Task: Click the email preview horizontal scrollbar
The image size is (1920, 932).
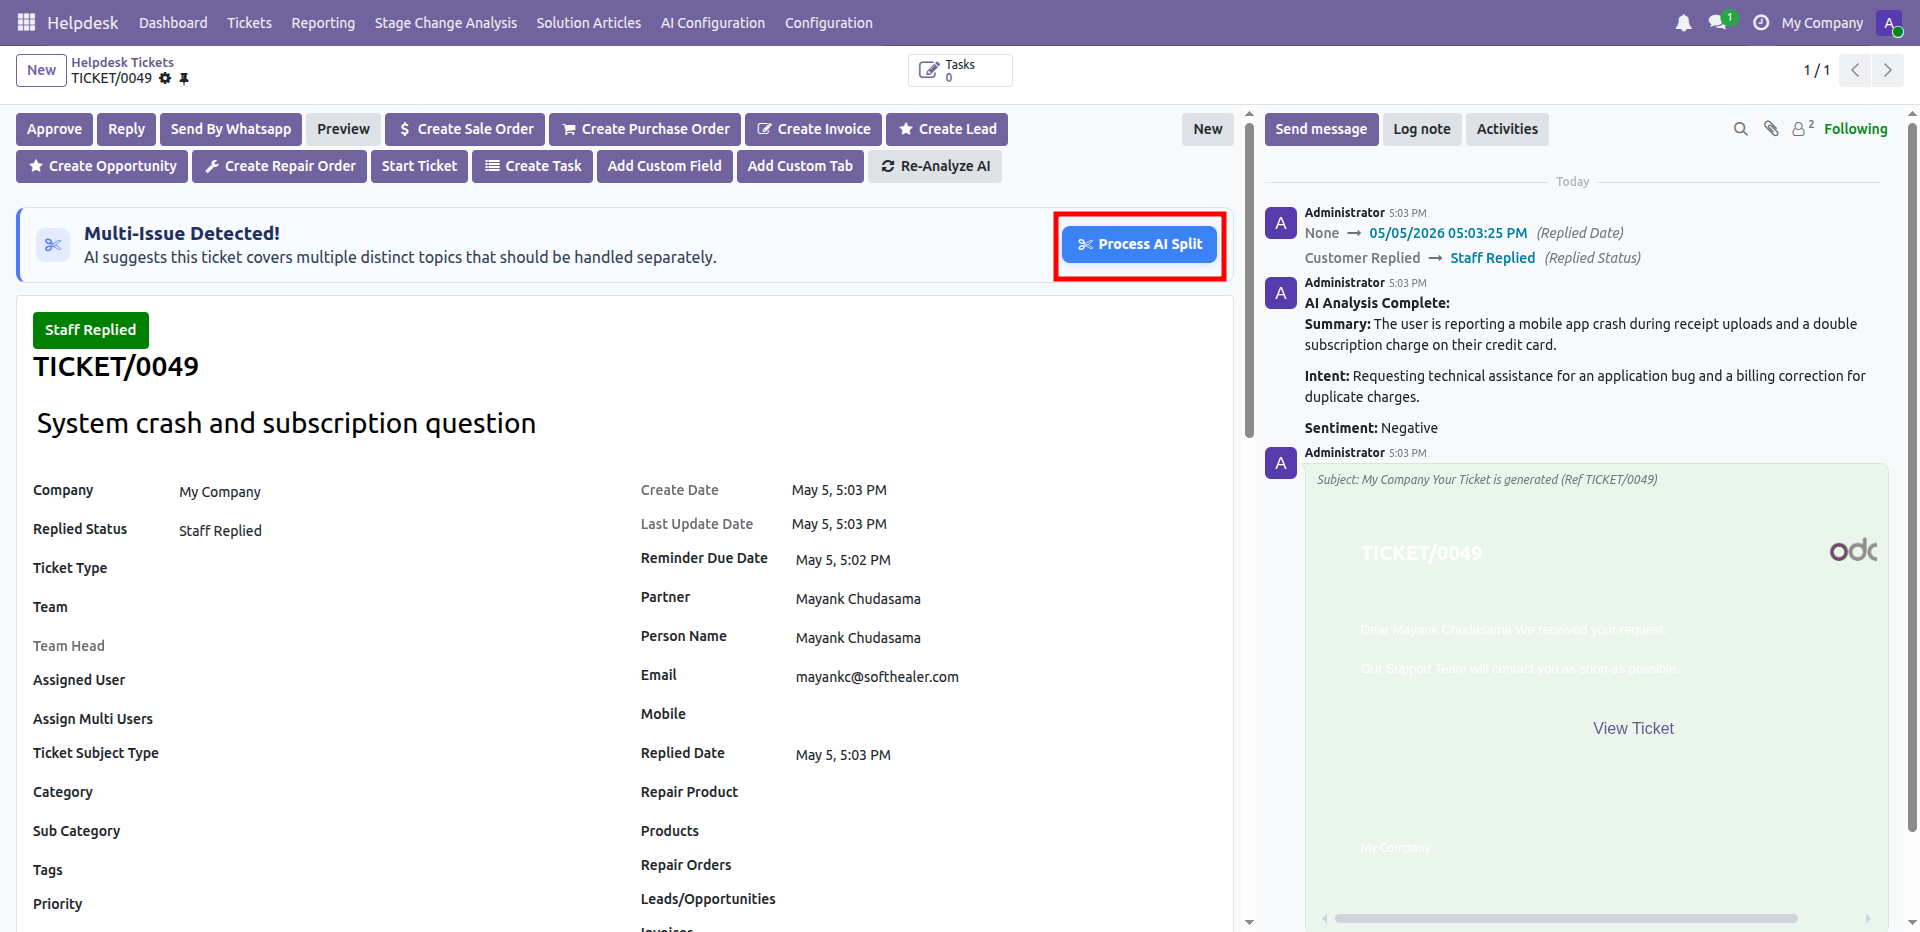Action: [1566, 918]
